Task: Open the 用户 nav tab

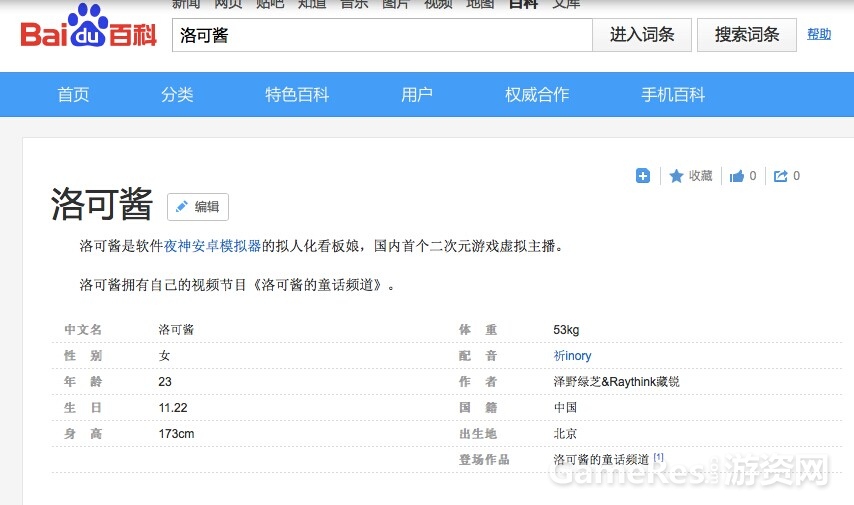Action: (x=417, y=95)
